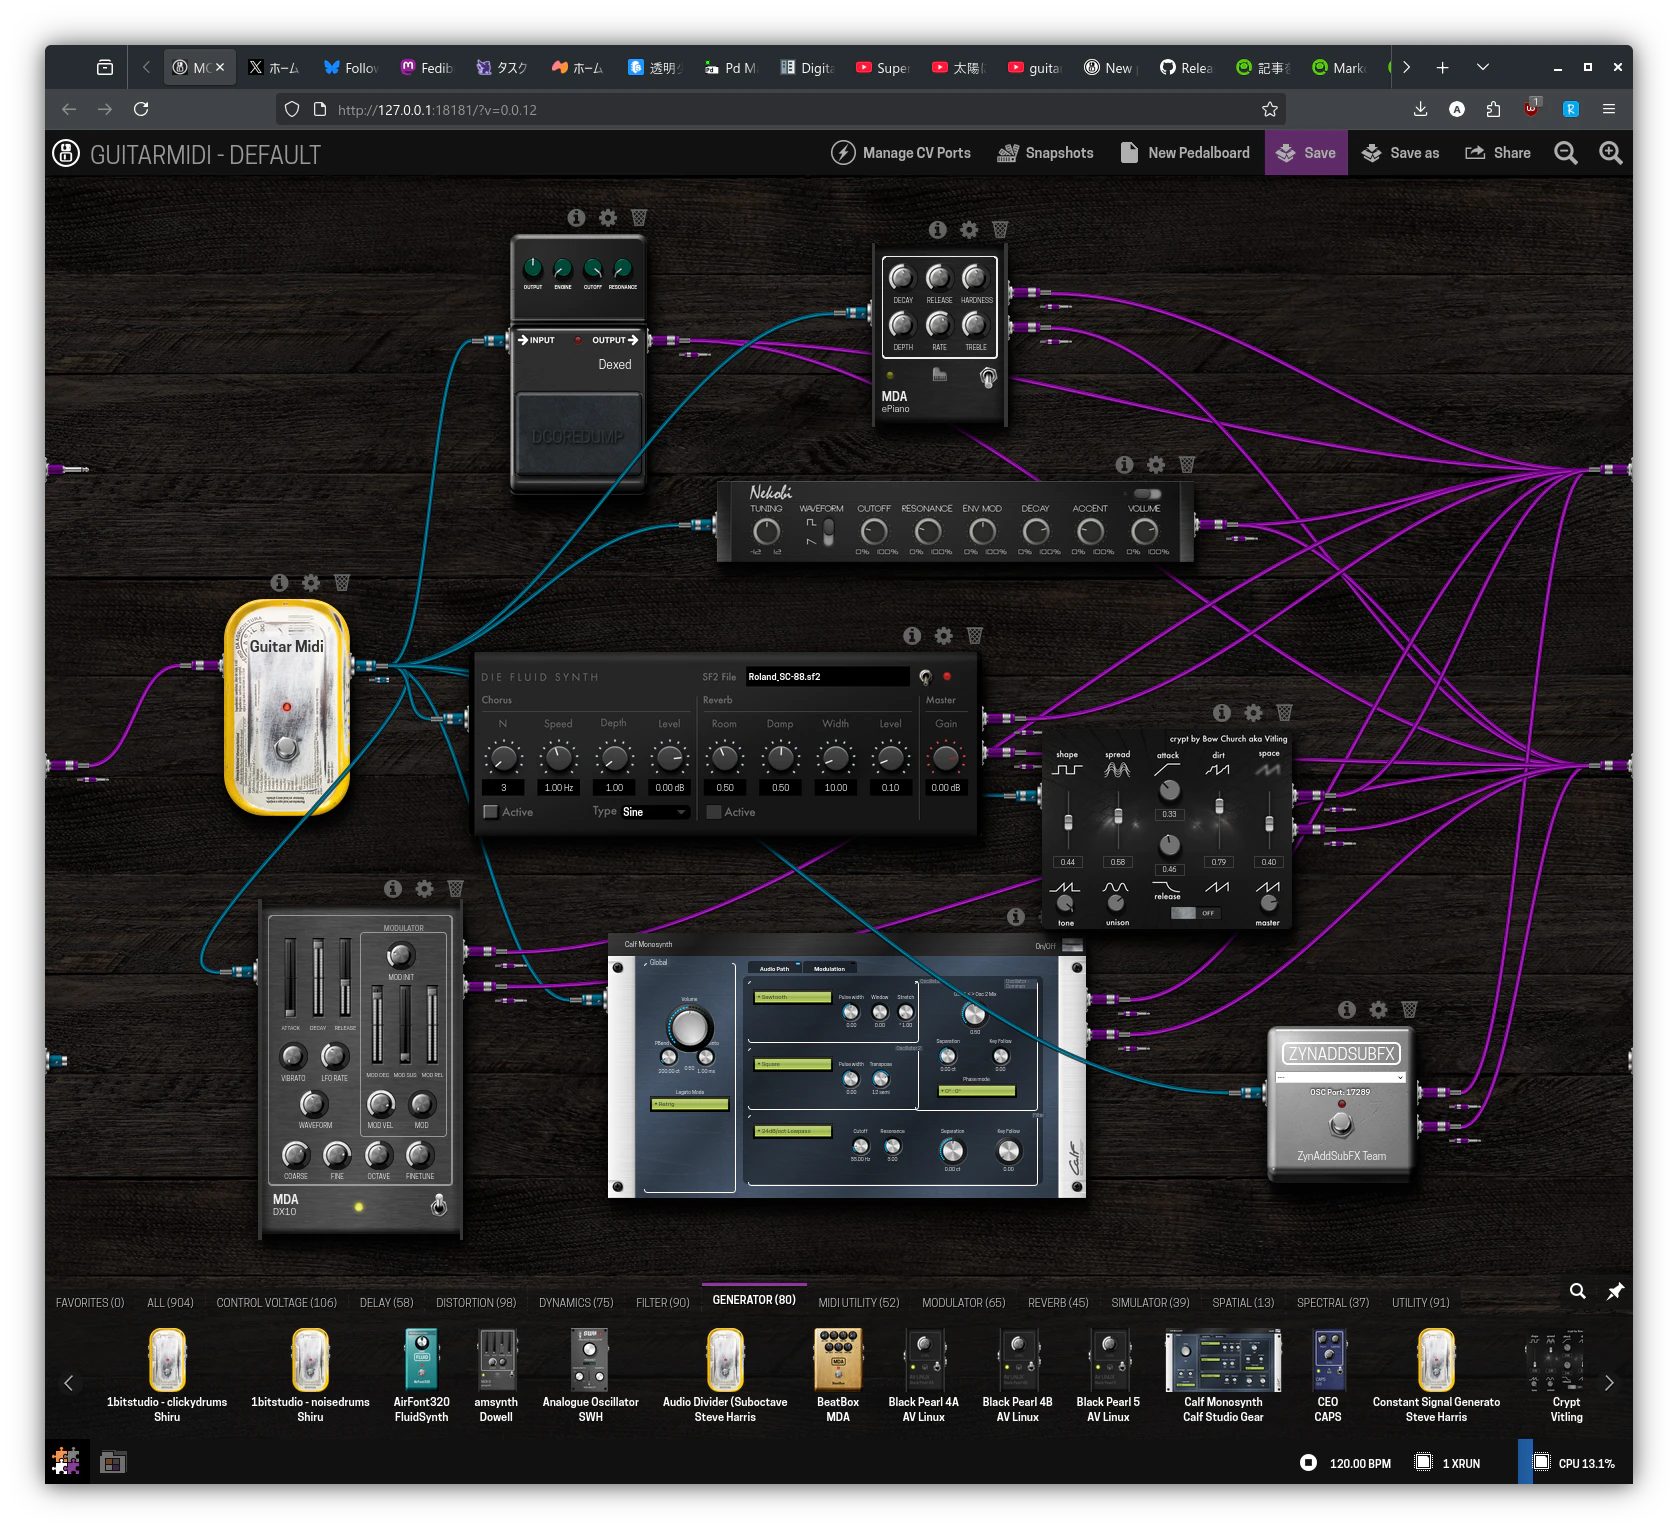The width and height of the screenshot is (1678, 1529).
Task: Toggle Nekobi bypass switch
Action: 1147,494
